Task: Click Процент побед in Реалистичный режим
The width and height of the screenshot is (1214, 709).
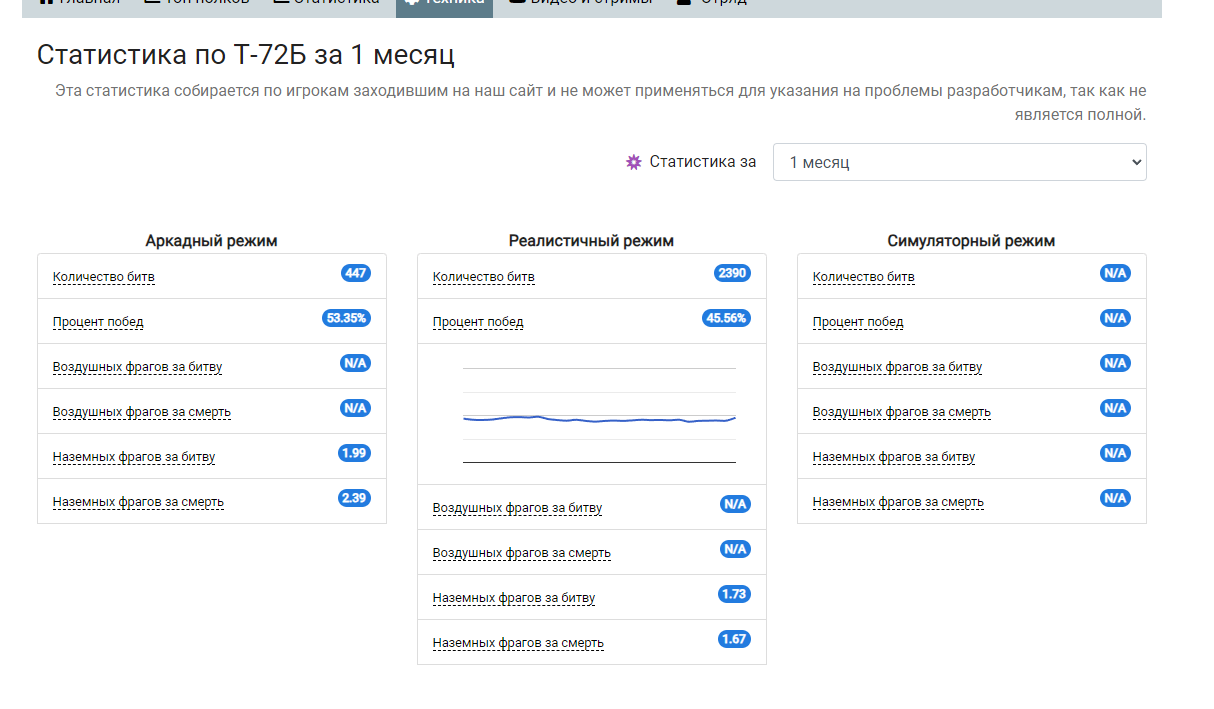Action: (x=478, y=322)
